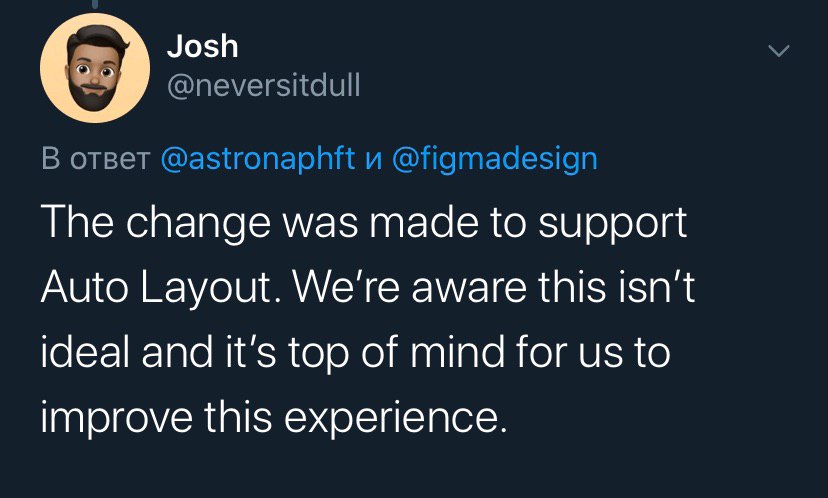Screen dimensions: 828x498
Task: Click the 'В ответ' reply label
Action: pyautogui.click(x=96, y=158)
